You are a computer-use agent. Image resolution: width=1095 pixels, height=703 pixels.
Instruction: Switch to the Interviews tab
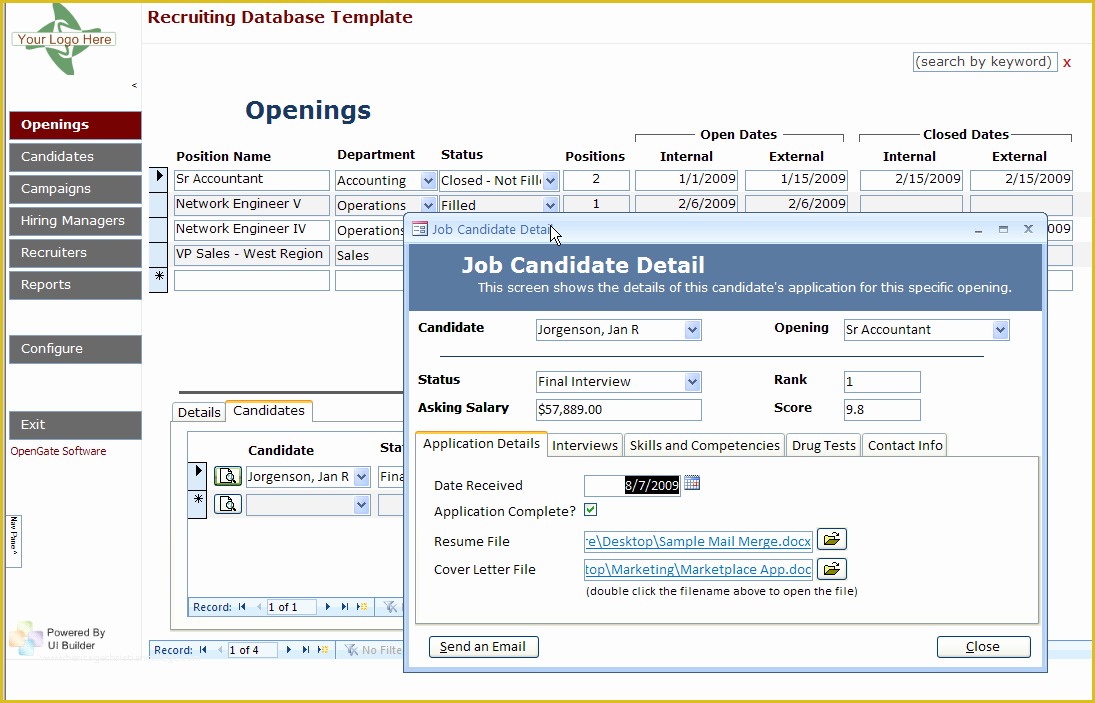click(585, 445)
